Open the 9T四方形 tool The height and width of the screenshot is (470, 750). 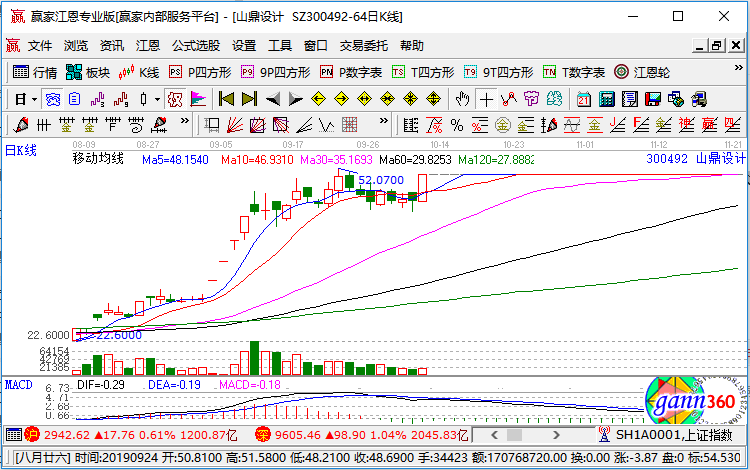(x=498, y=72)
